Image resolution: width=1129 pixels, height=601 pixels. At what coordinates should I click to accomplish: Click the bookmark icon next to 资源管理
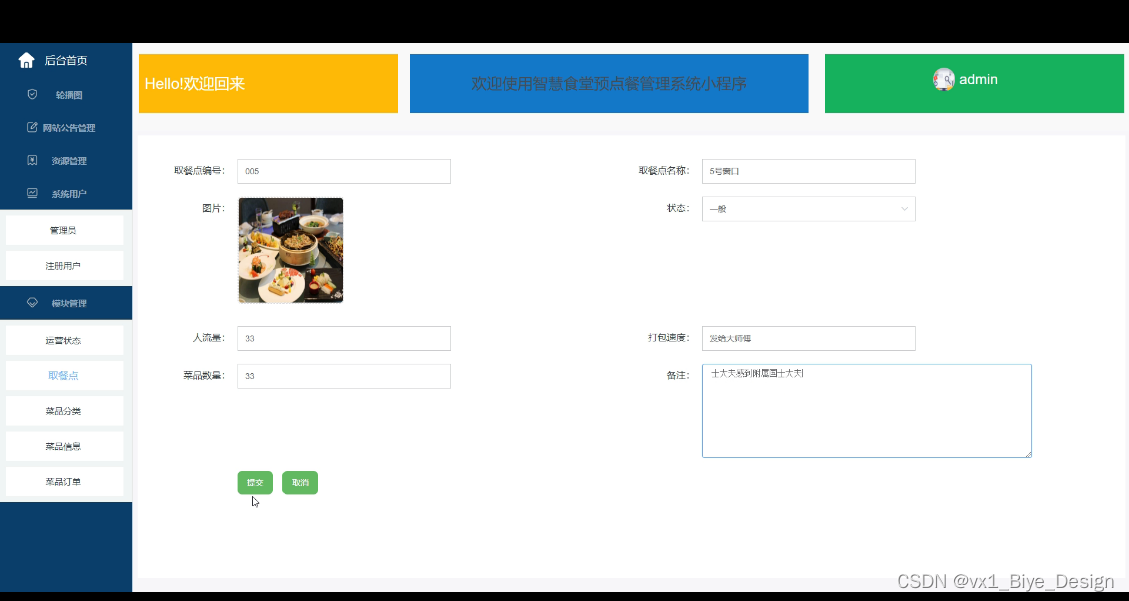[32, 161]
